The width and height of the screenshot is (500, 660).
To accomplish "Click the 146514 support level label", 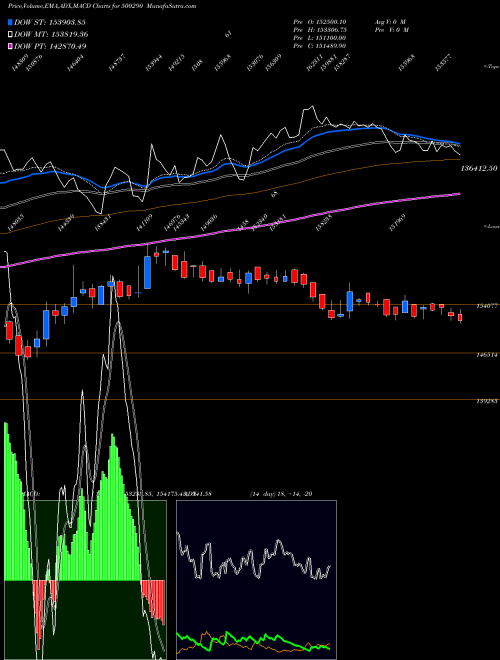I will tap(487, 355).
